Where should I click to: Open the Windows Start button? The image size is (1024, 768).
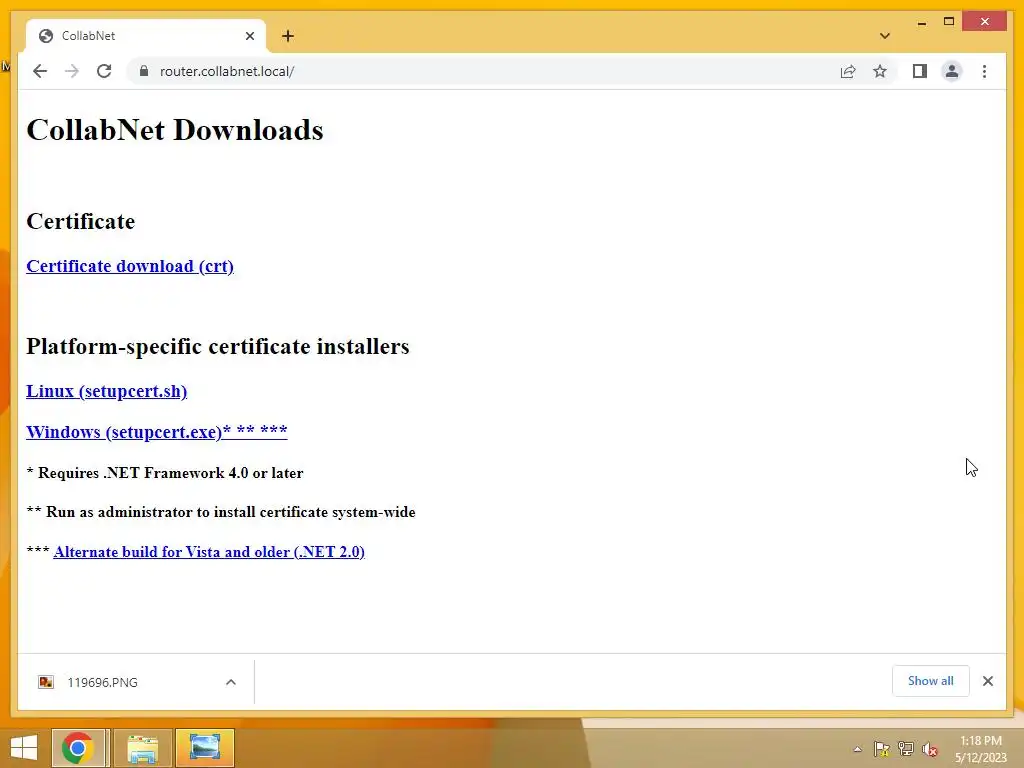point(24,748)
